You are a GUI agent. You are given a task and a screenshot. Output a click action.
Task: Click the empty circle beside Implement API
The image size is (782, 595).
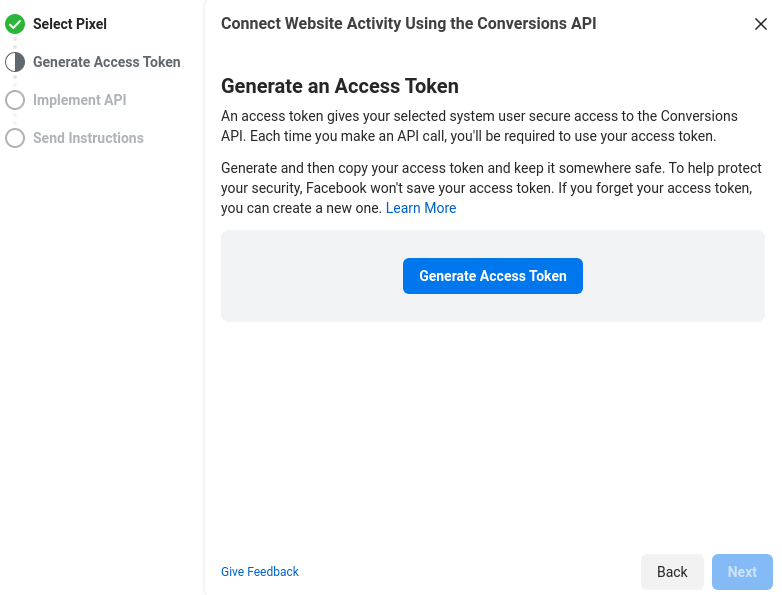point(15,100)
